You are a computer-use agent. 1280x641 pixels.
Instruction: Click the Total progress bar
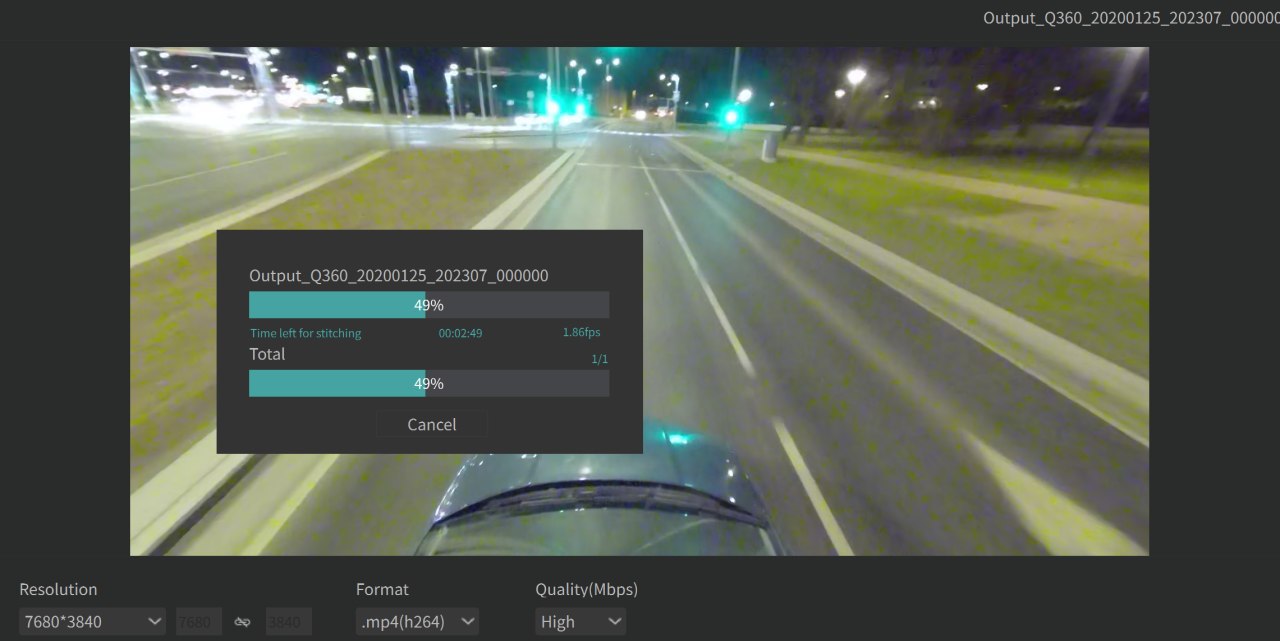pos(429,383)
